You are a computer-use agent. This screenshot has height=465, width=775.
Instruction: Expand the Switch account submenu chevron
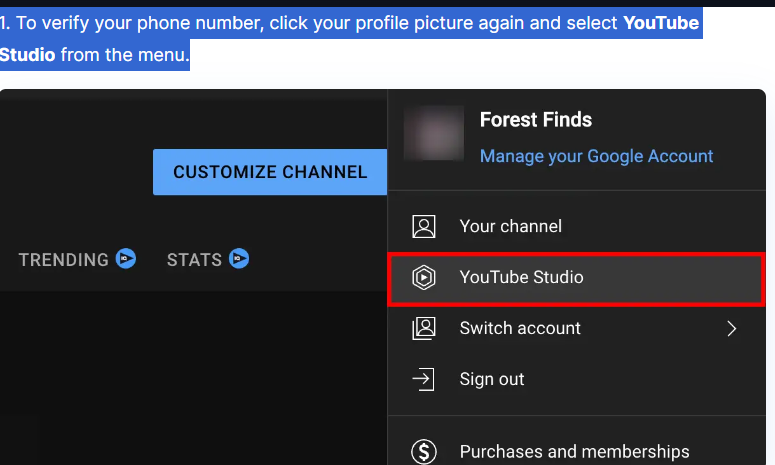pyautogui.click(x=732, y=328)
